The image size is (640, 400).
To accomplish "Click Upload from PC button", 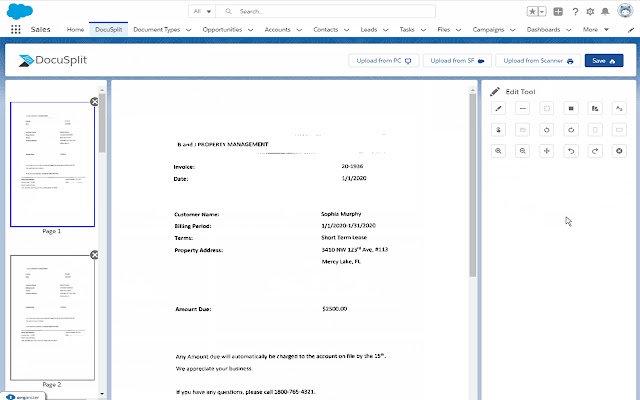I will point(384,60).
